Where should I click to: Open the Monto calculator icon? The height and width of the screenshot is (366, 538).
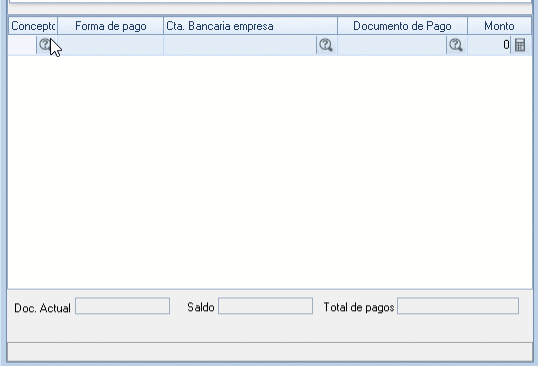point(520,45)
